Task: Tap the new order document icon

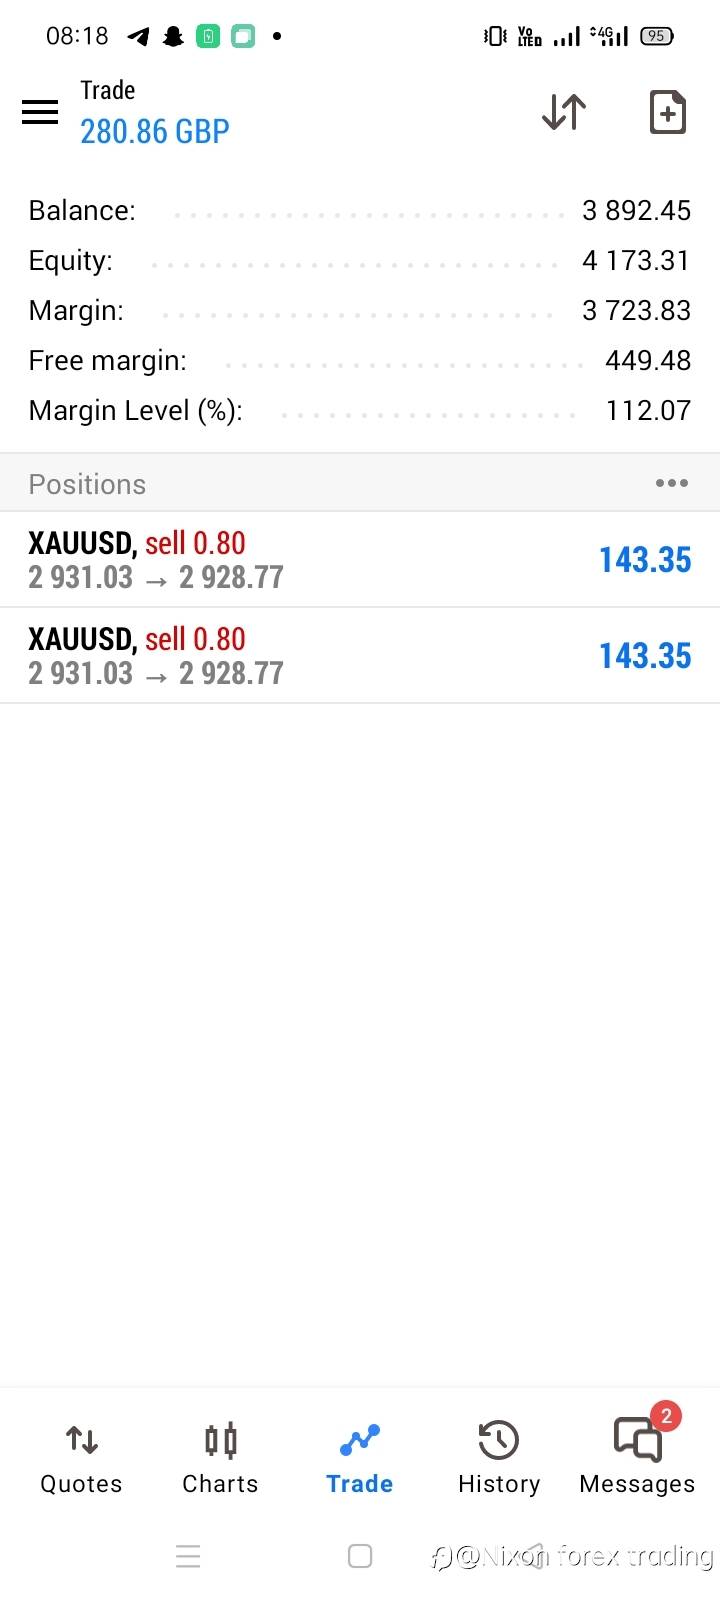Action: [667, 112]
